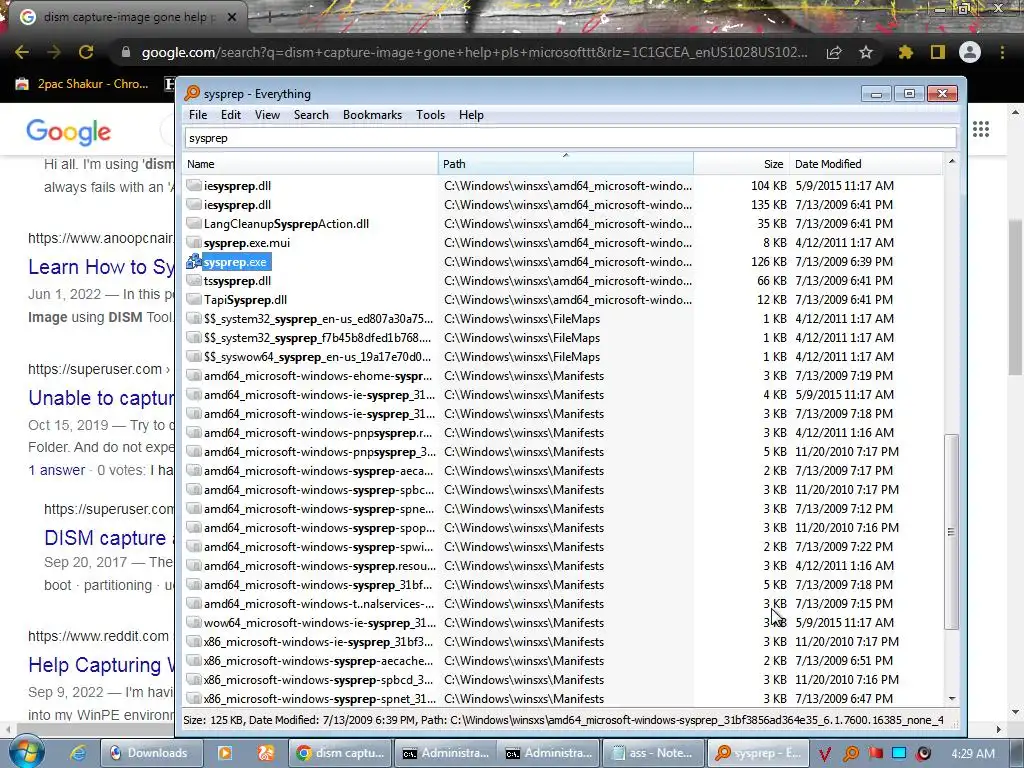Open the Windows Start button
Image resolution: width=1024 pixels, height=768 pixels.
[27, 752]
